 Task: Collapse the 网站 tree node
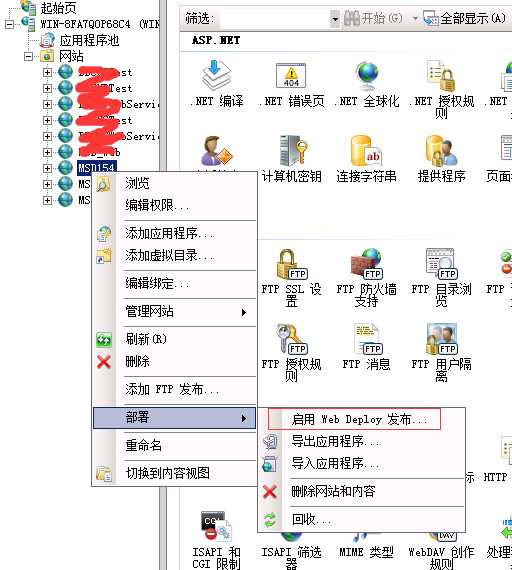click(x=28, y=56)
